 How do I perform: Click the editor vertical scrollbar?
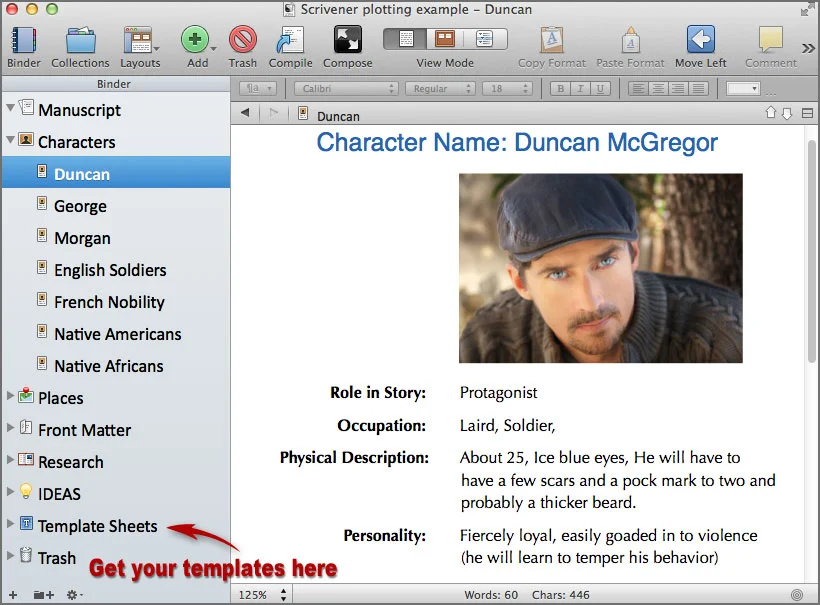tap(812, 251)
